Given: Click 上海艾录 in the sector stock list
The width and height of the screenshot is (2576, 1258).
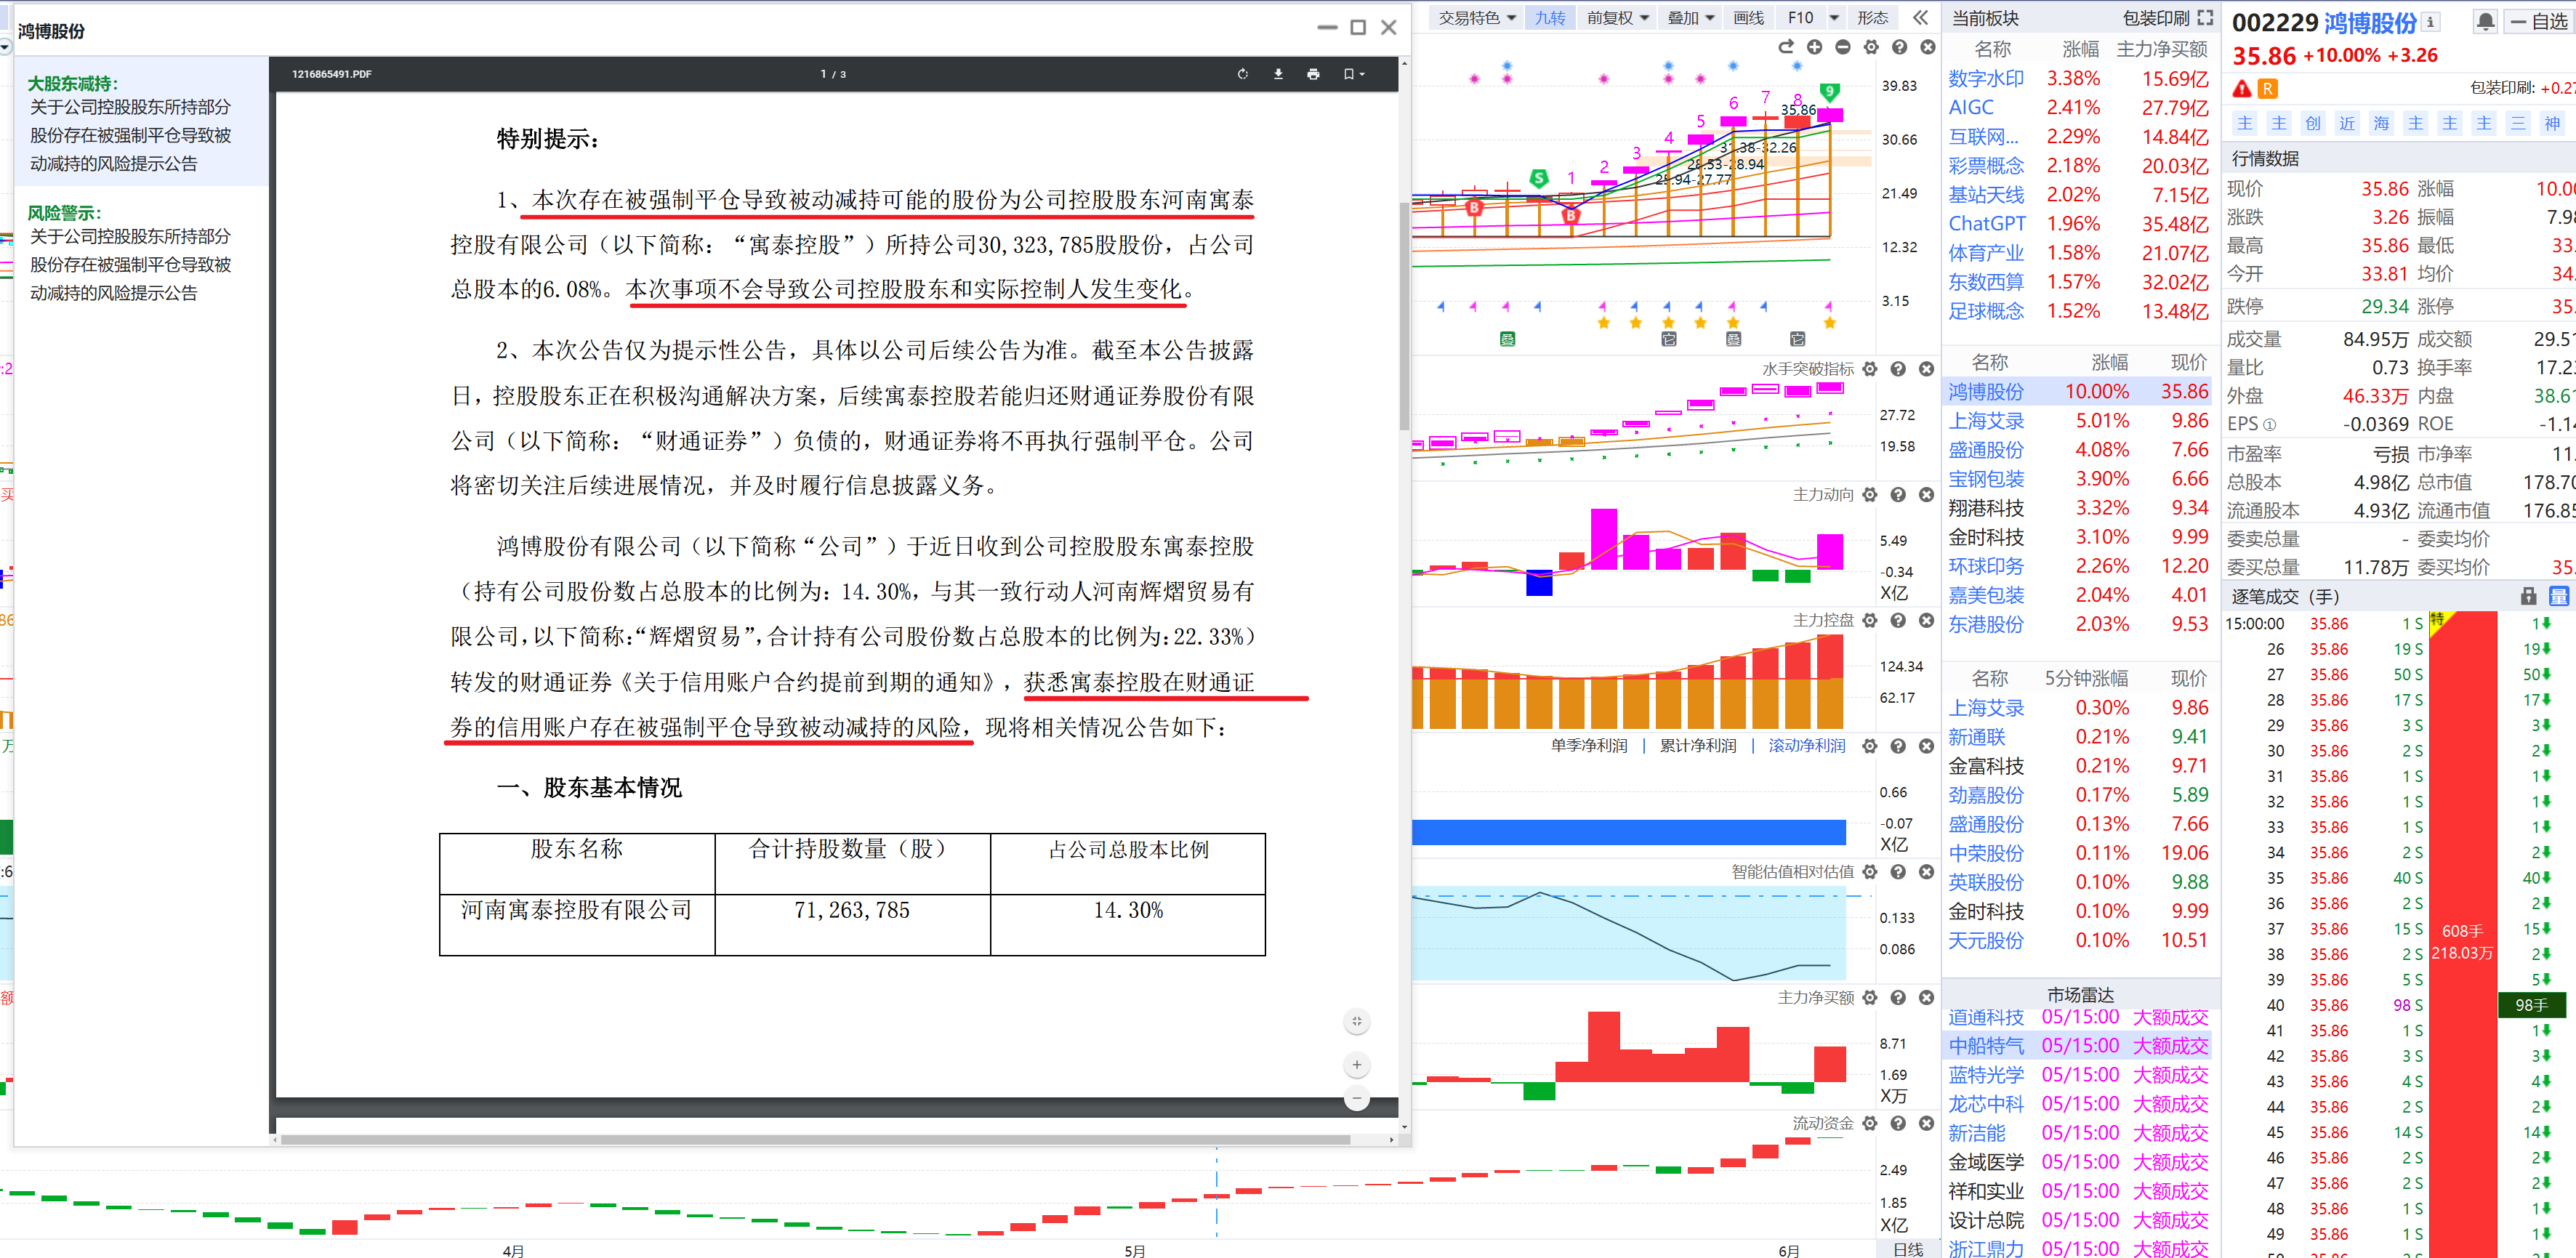Looking at the screenshot, I should click(1985, 421).
